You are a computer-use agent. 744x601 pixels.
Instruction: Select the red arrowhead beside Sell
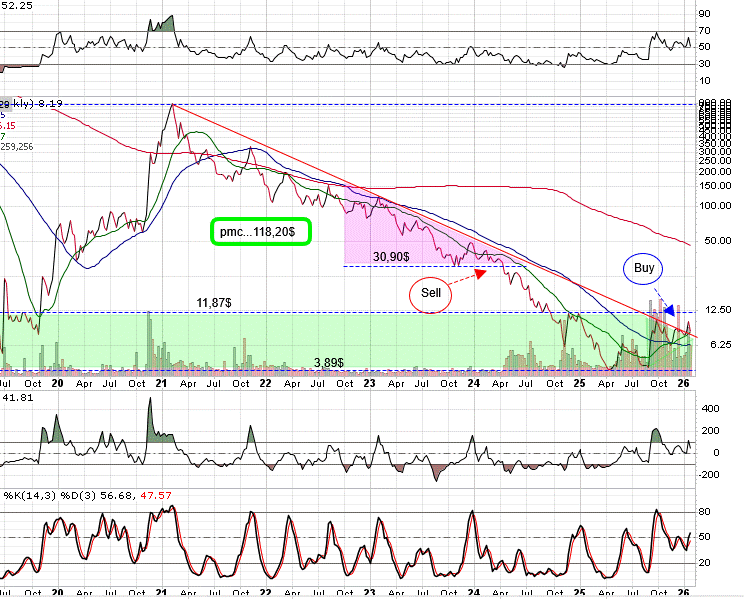coord(481,269)
